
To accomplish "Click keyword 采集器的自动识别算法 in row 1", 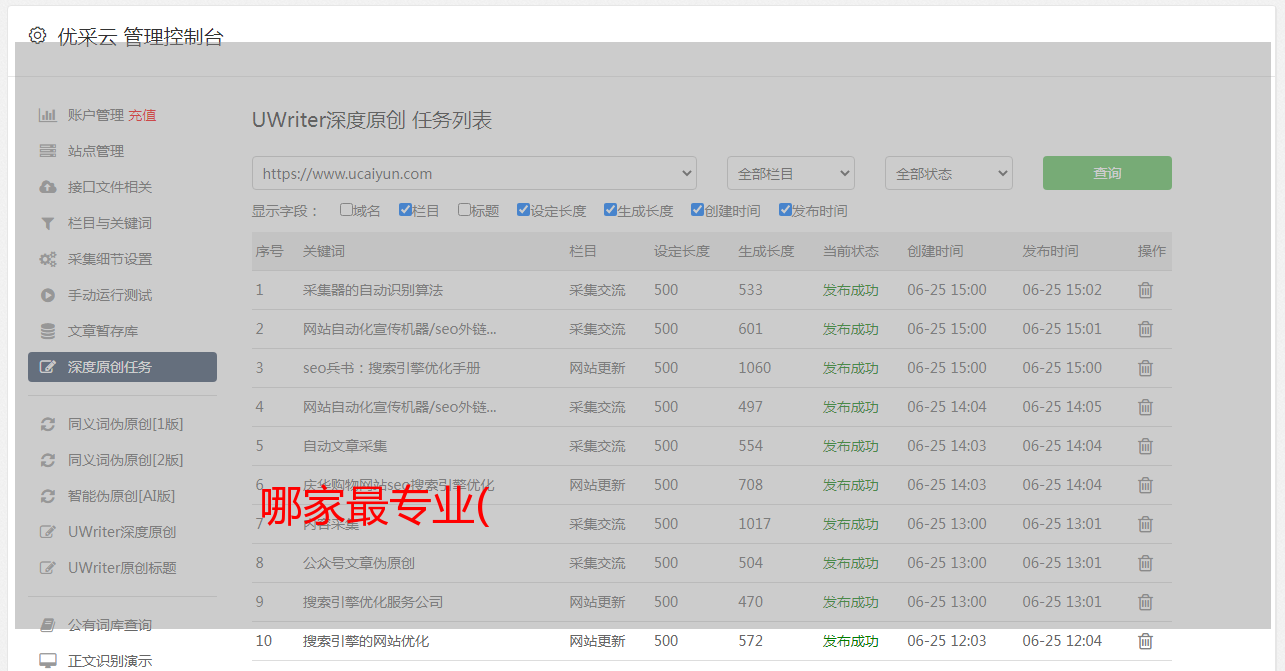I will click(373, 290).
